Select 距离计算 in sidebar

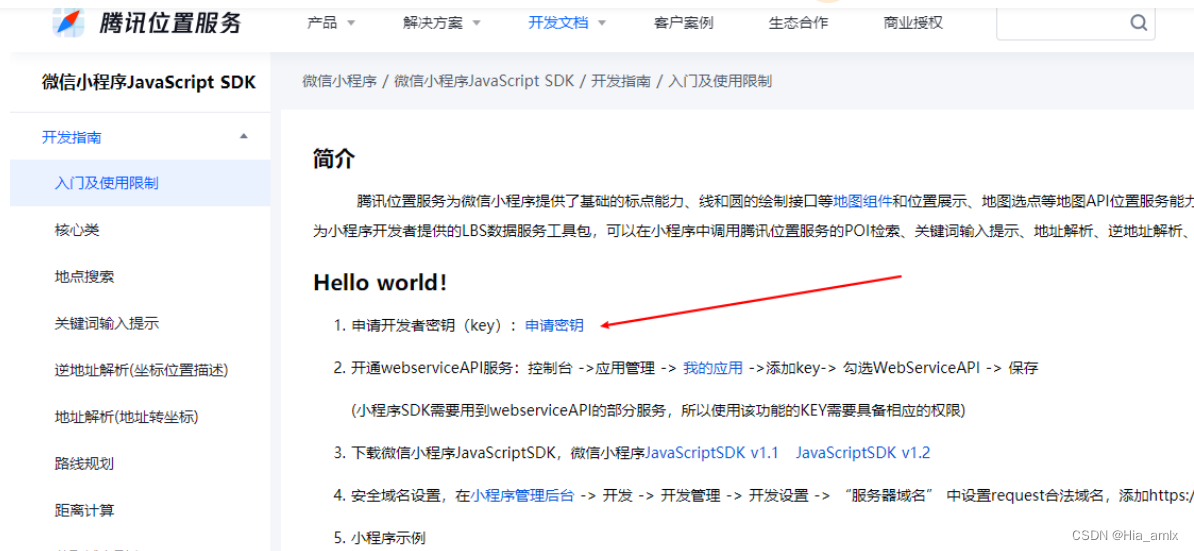click(x=140, y=509)
